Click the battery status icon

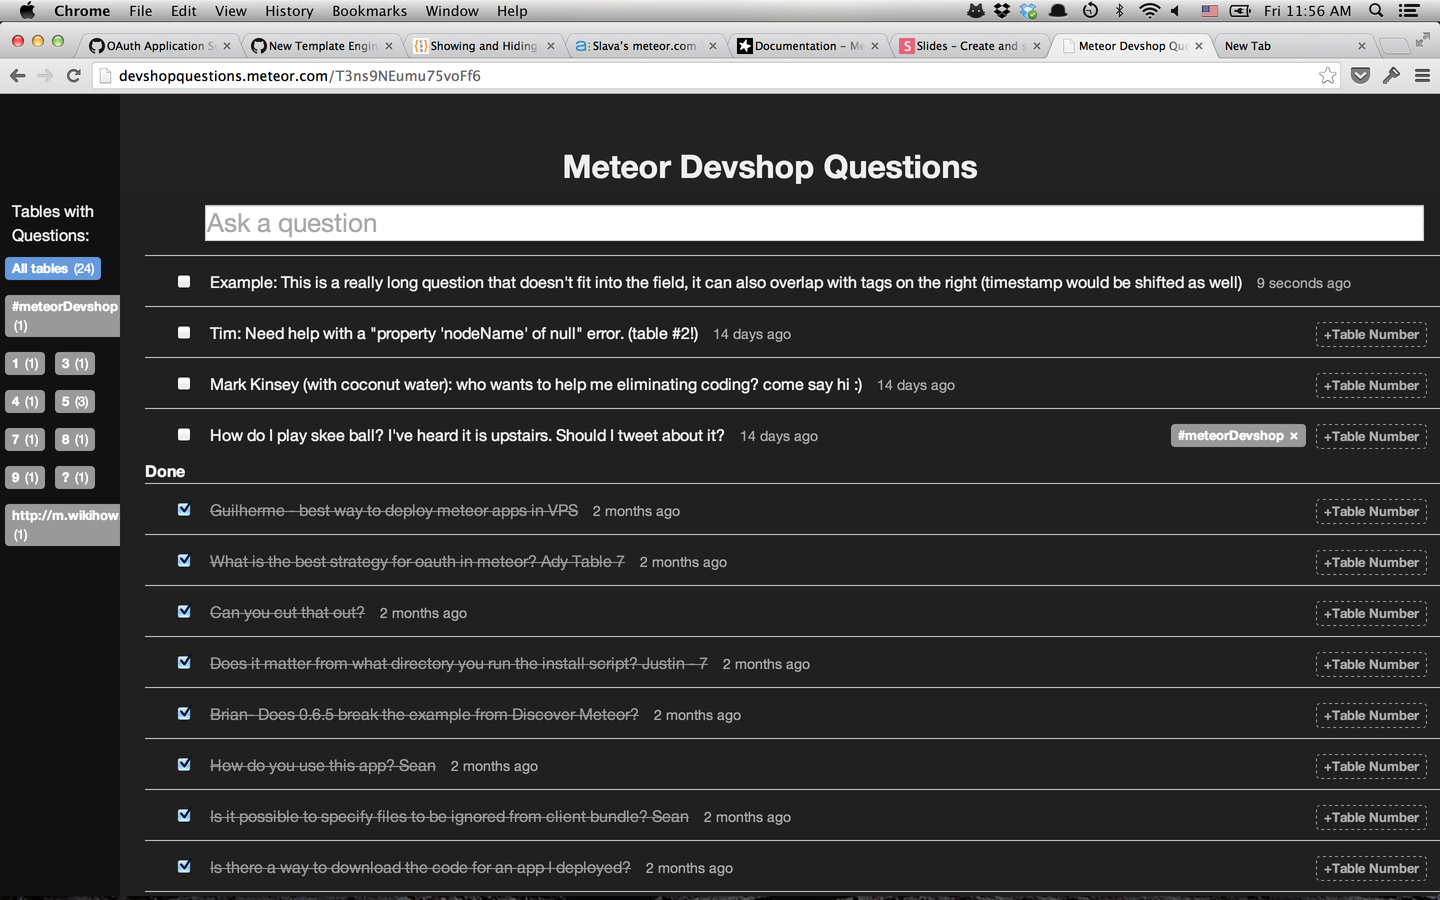pyautogui.click(x=1240, y=10)
